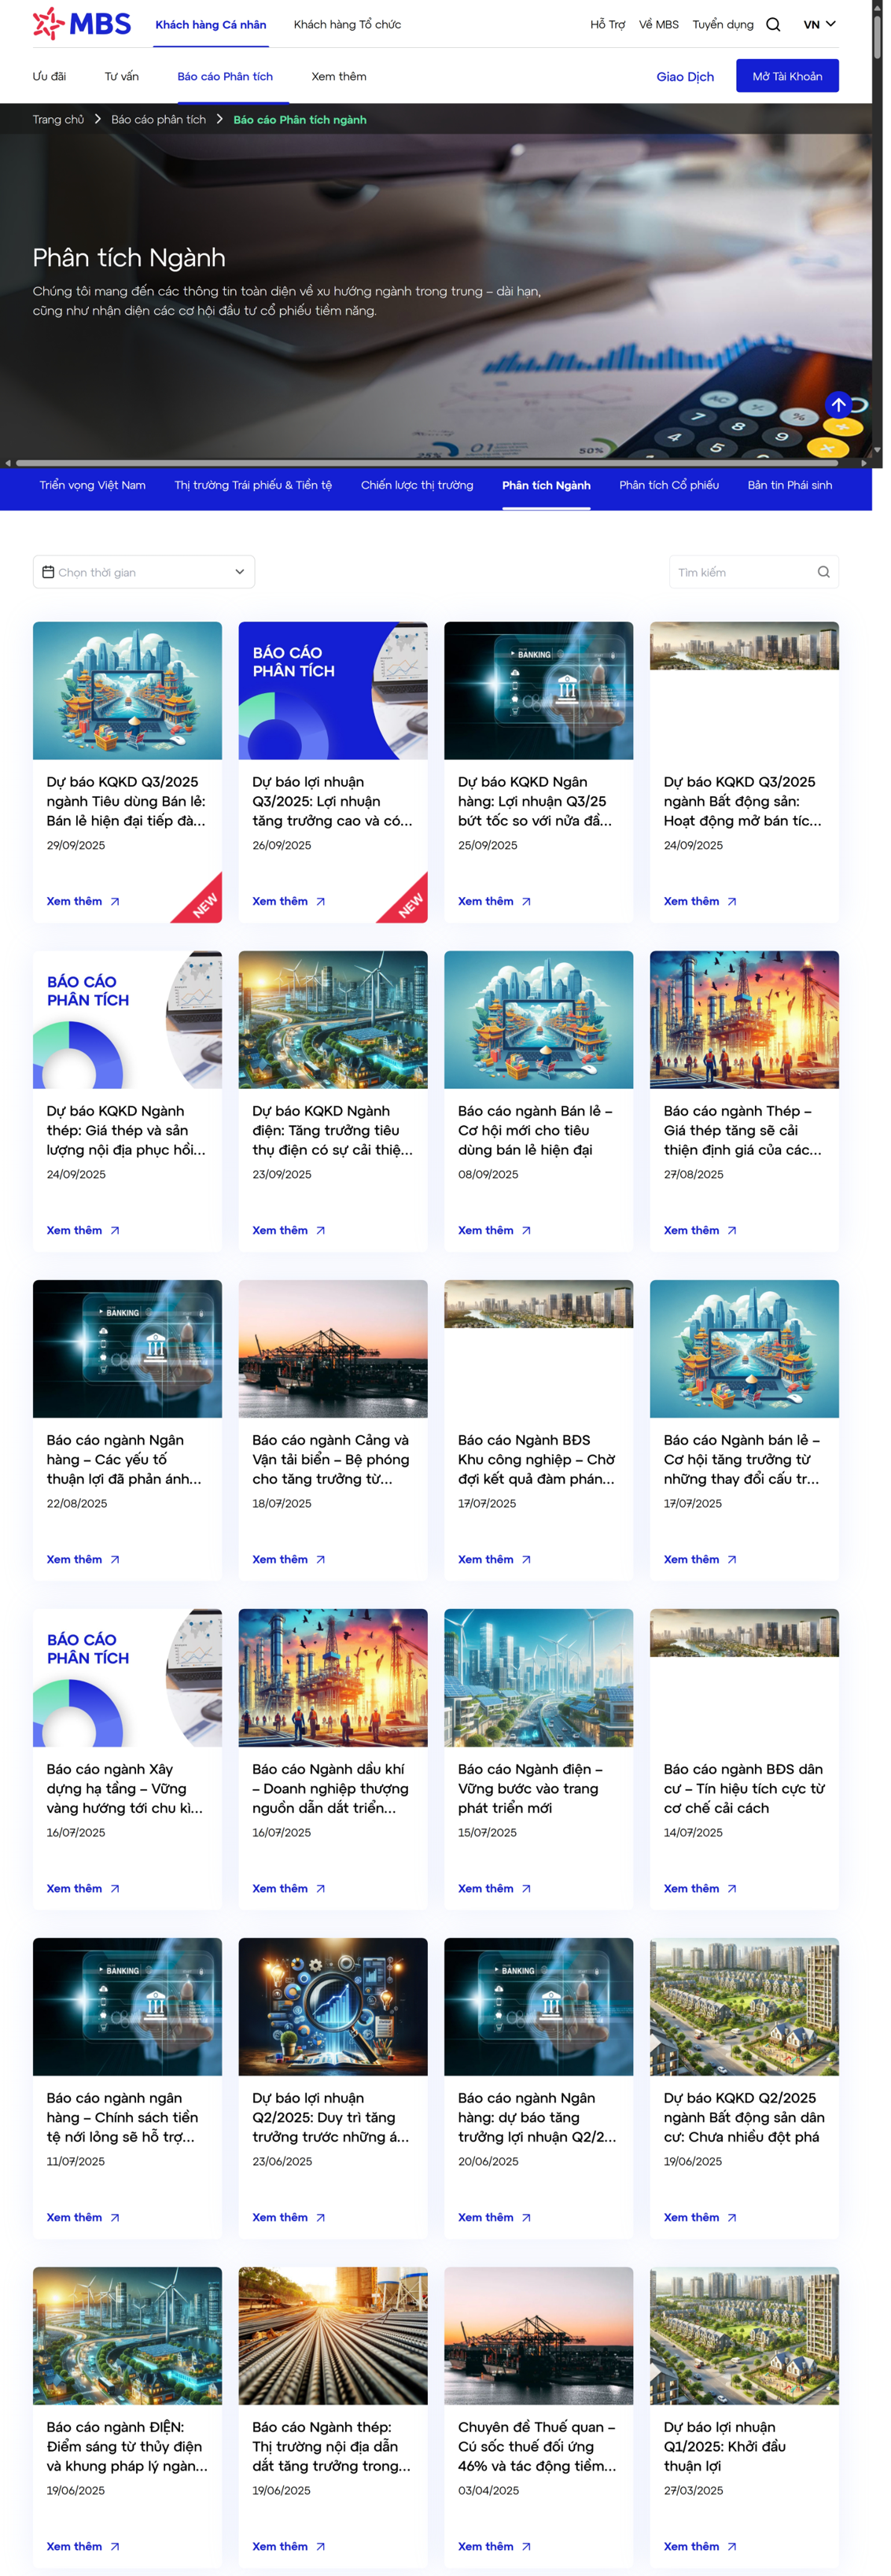Click arrow icon next to 29/09/2025 Xem thêm
Image resolution: width=891 pixels, height=2576 pixels.
coord(115,901)
